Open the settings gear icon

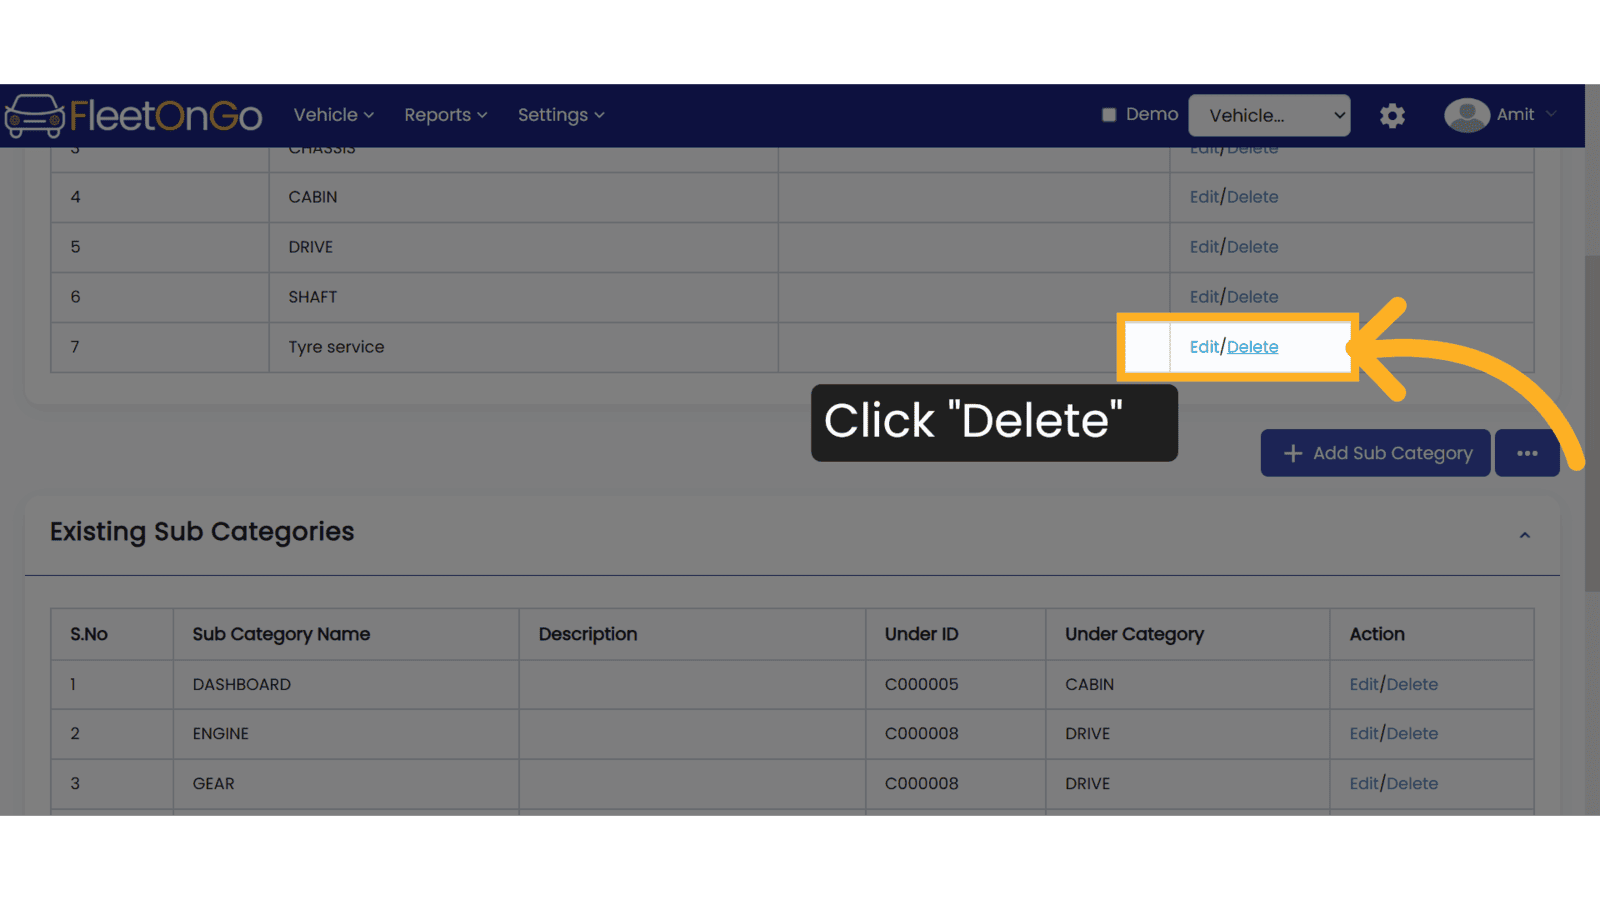(1392, 116)
